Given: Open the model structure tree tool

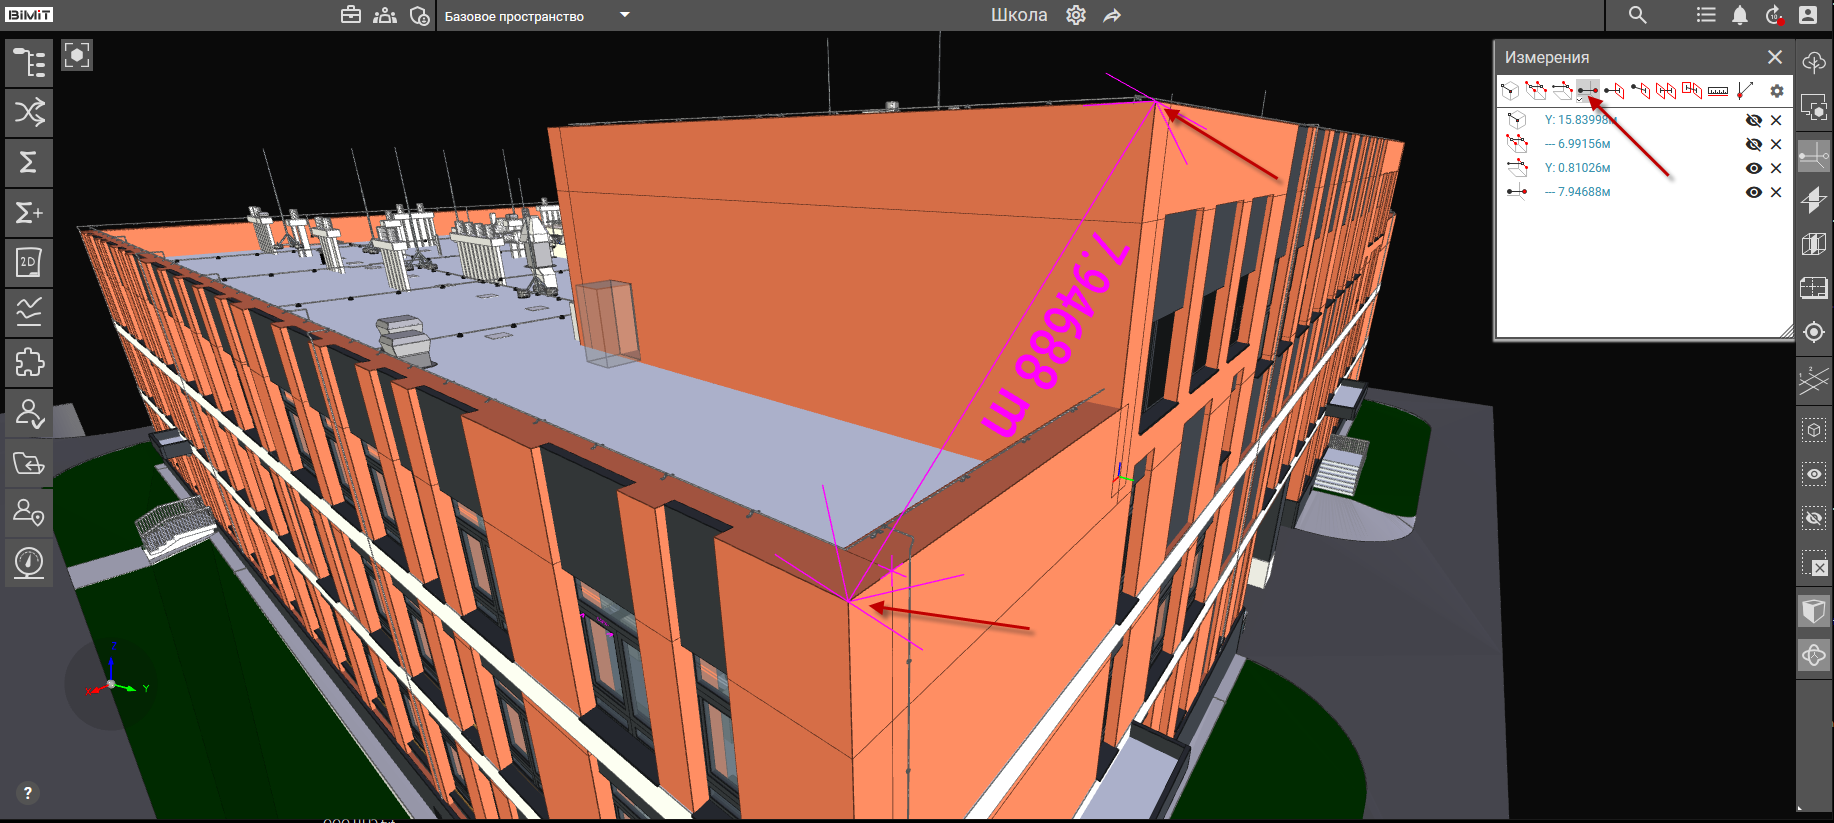Looking at the screenshot, I should point(29,62).
